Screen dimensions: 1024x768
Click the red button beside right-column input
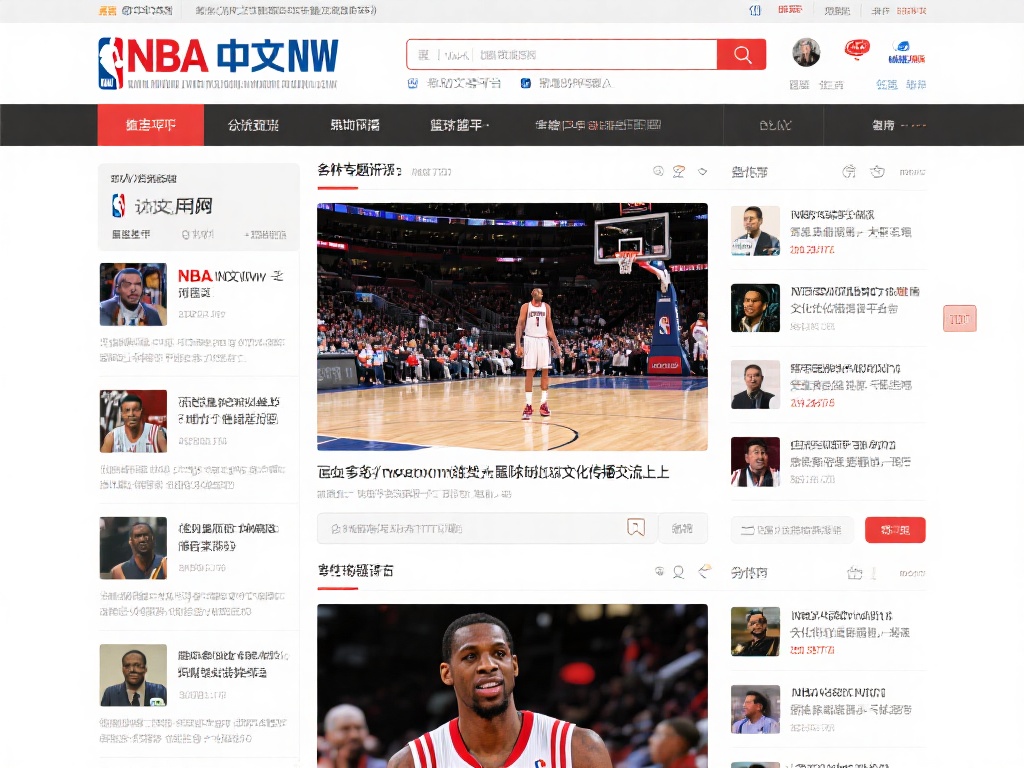click(895, 530)
